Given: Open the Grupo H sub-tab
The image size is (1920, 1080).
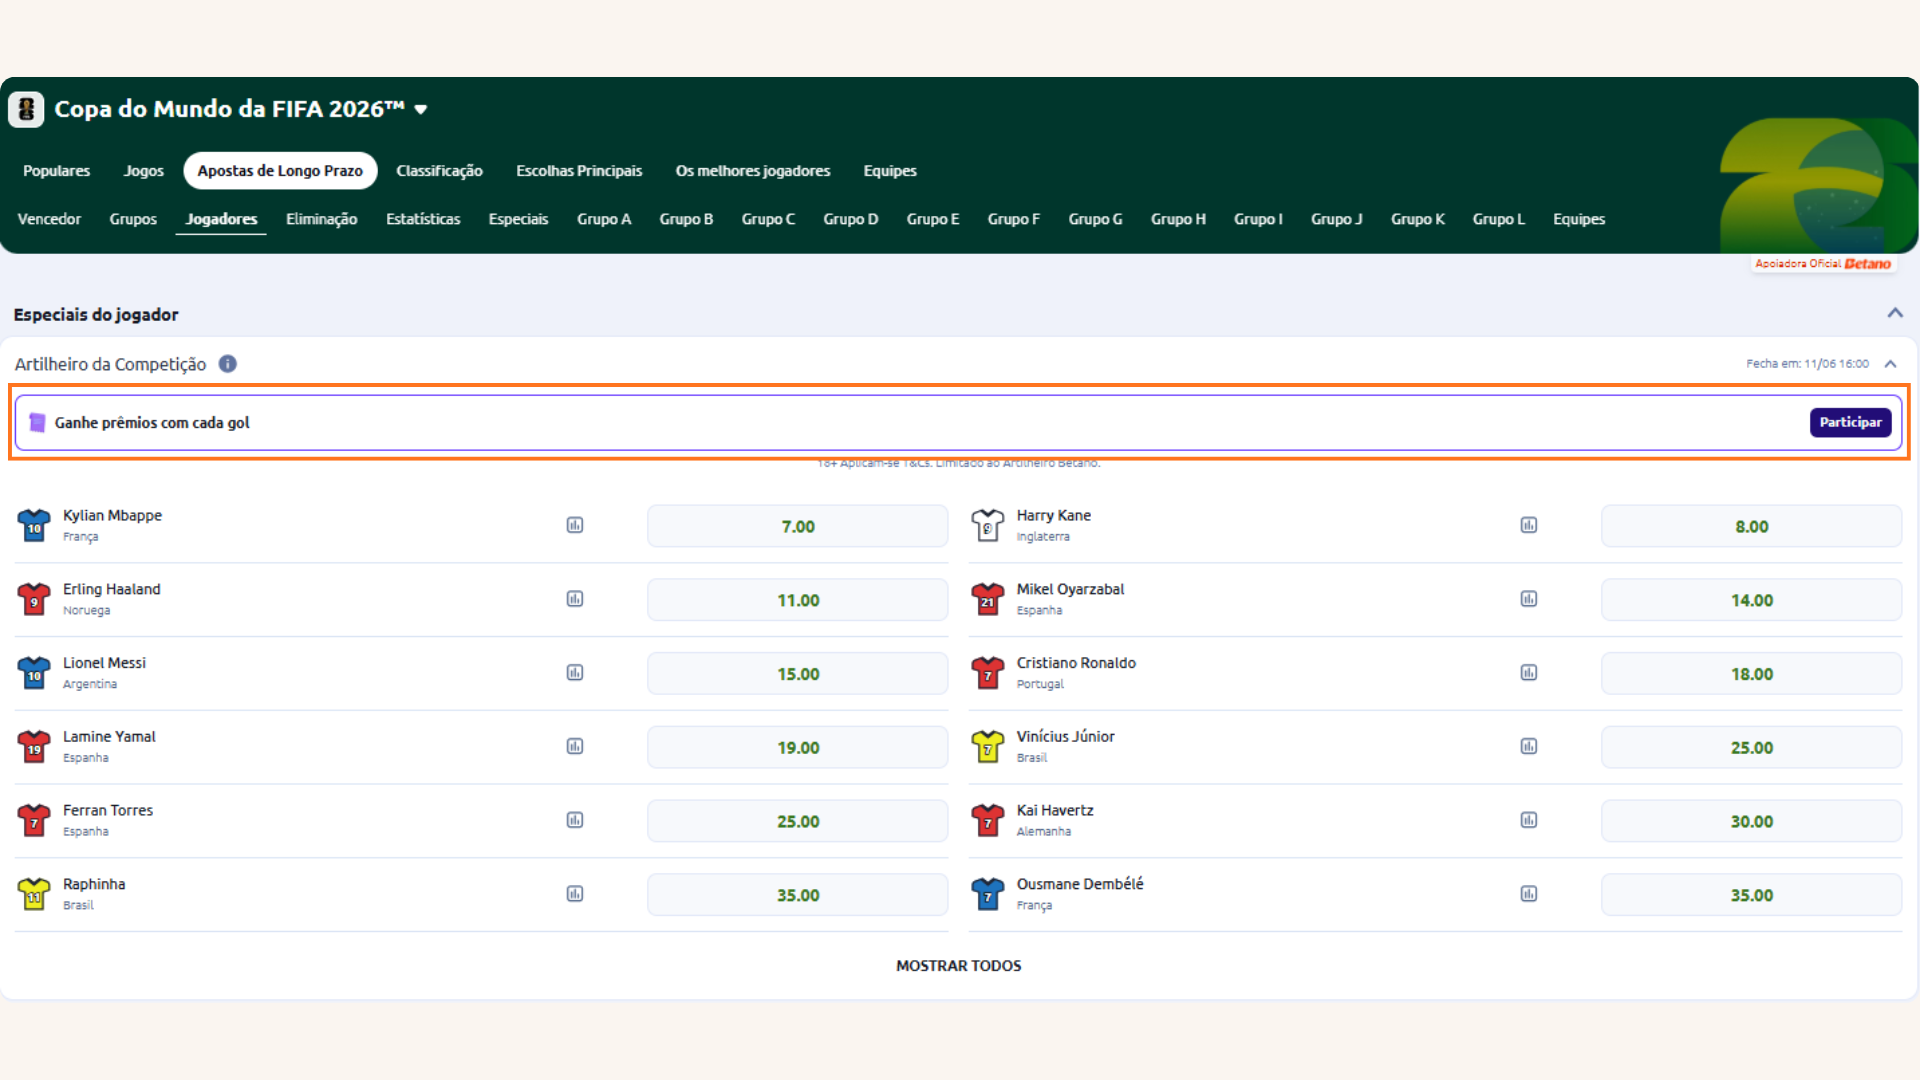Looking at the screenshot, I should [1178, 219].
